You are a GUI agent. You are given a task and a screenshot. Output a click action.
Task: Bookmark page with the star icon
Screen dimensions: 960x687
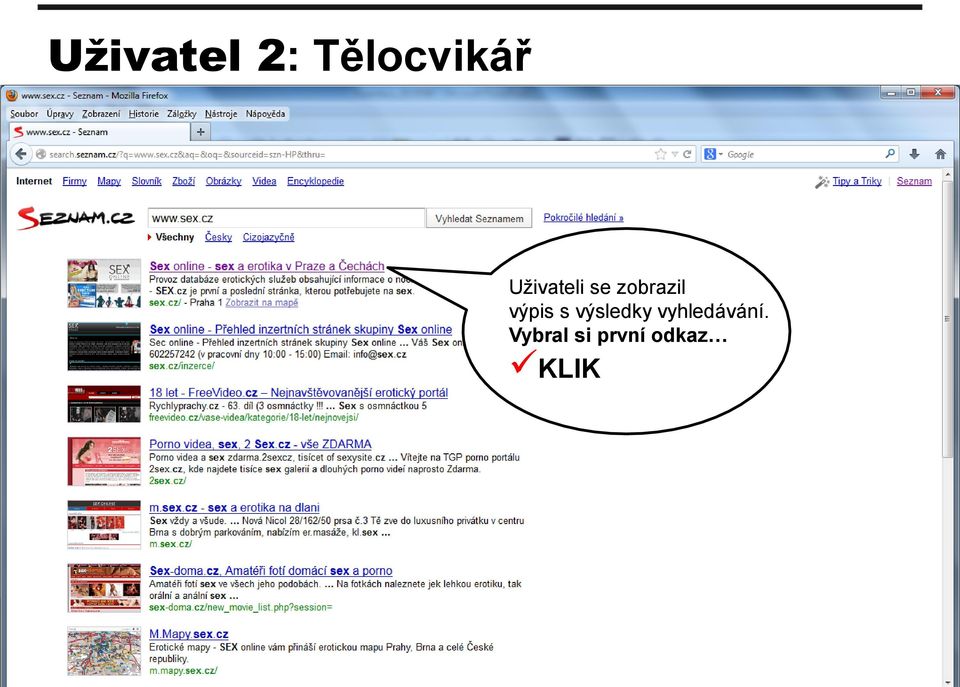661,154
